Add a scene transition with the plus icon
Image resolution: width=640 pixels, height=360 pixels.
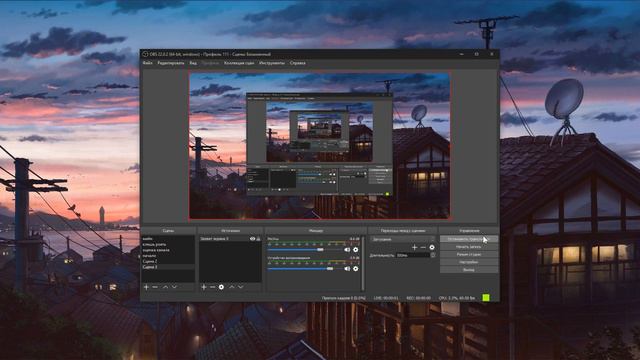coord(414,247)
